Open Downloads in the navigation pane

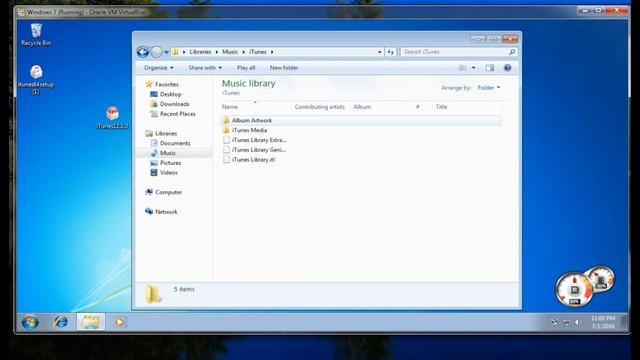pyautogui.click(x=174, y=104)
